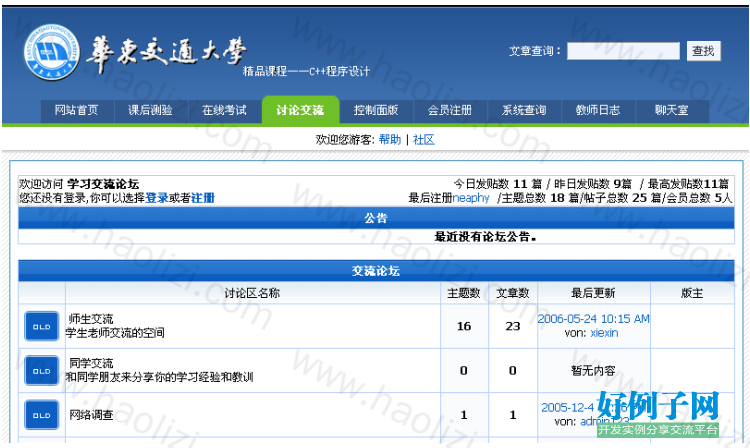Screen dimensions: 750x448
Task: Click topic count 16 in 师生交流 row
Action: pos(464,326)
